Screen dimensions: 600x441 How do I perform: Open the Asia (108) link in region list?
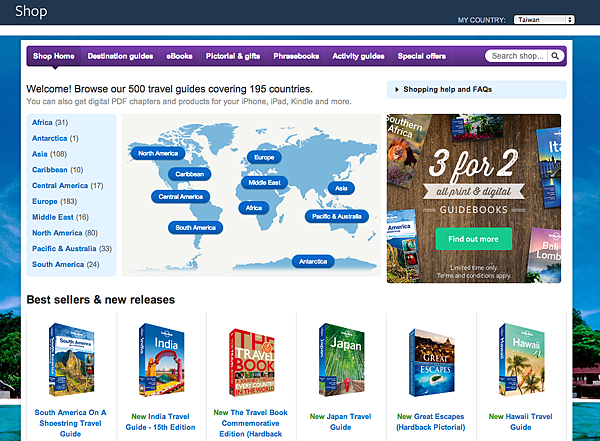tap(49, 154)
